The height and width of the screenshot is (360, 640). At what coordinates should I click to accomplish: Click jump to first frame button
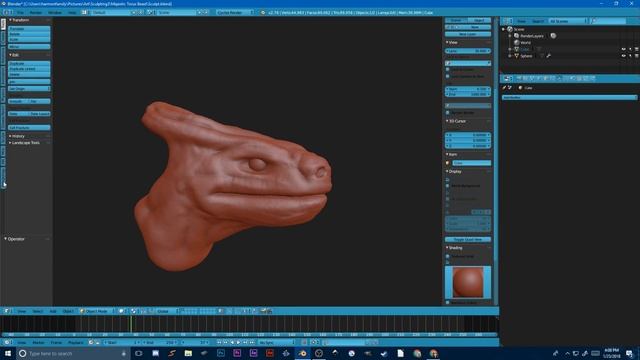[x=219, y=342]
